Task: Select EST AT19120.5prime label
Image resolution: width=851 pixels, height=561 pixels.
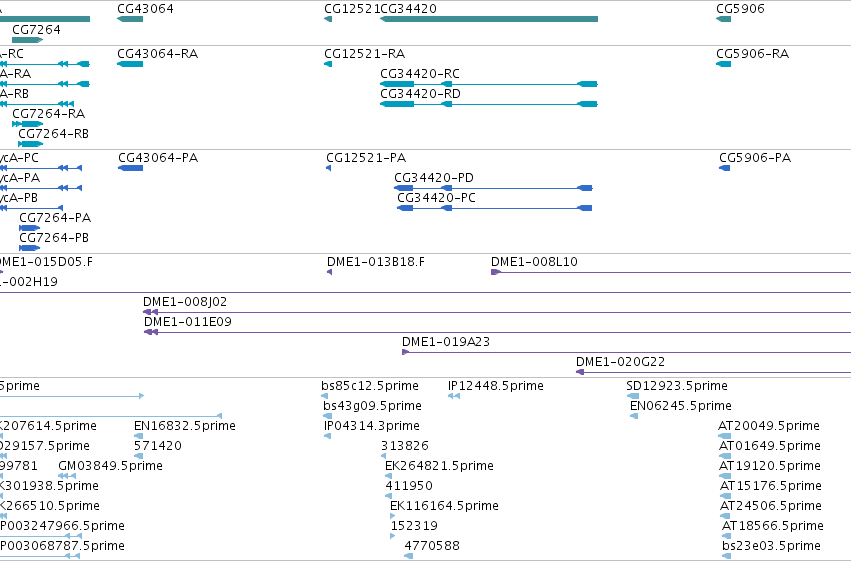Action: point(770,467)
